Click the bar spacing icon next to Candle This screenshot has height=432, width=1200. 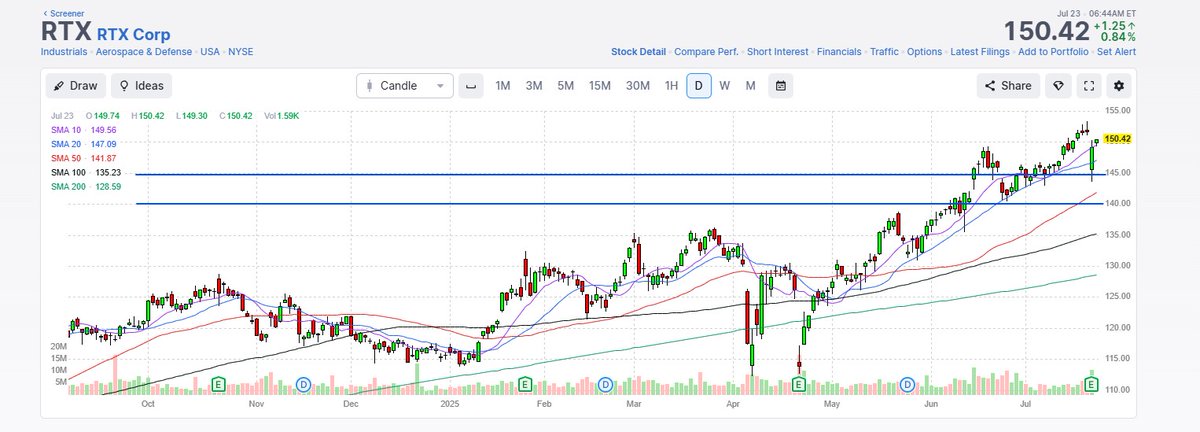coord(470,86)
